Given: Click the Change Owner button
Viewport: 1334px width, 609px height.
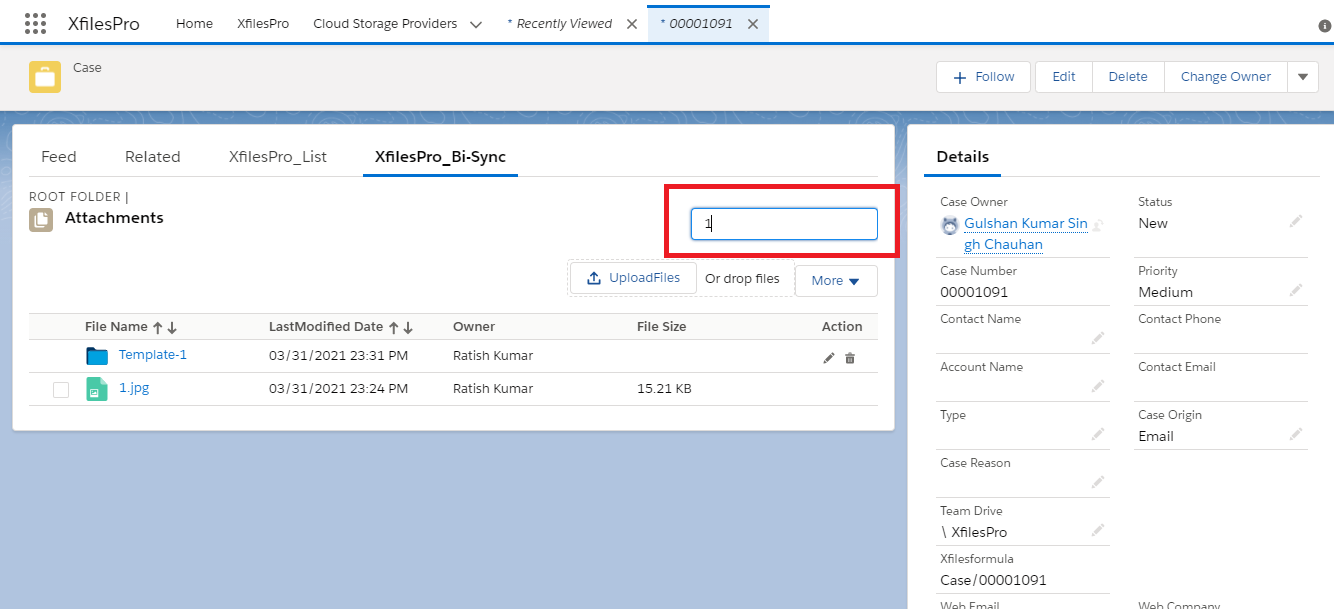Looking at the screenshot, I should (1225, 77).
